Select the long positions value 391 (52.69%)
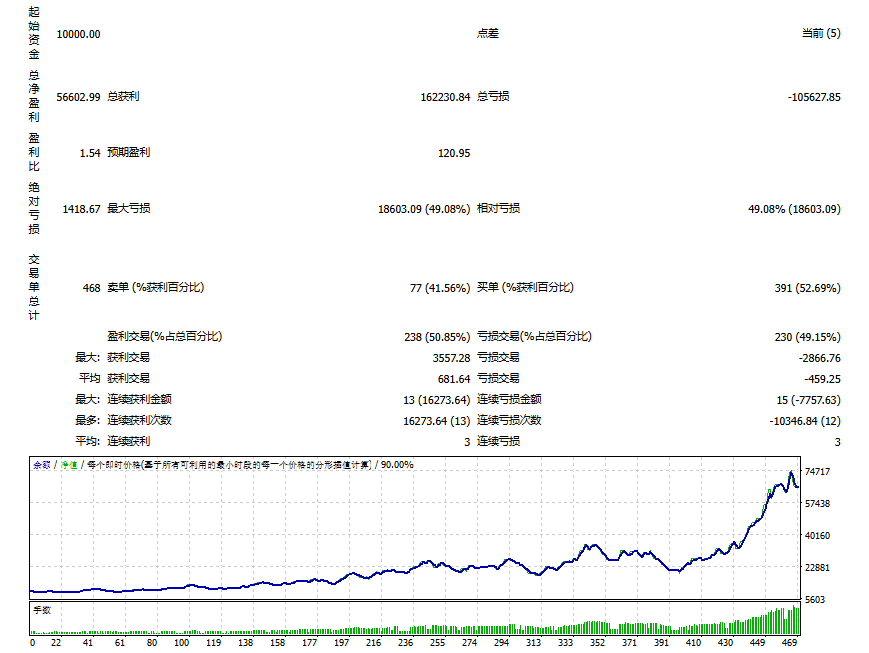This screenshot has width=869, height=653. pos(807,288)
